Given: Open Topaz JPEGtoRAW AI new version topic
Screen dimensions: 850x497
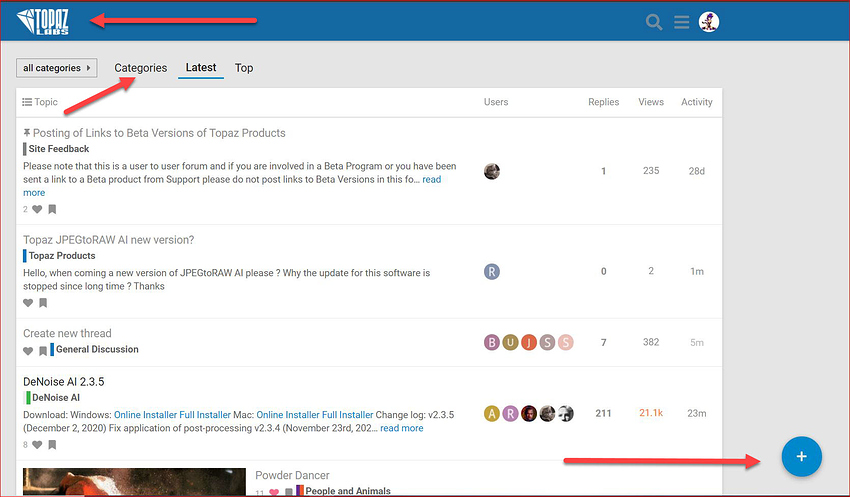Looking at the screenshot, I should (x=108, y=240).
